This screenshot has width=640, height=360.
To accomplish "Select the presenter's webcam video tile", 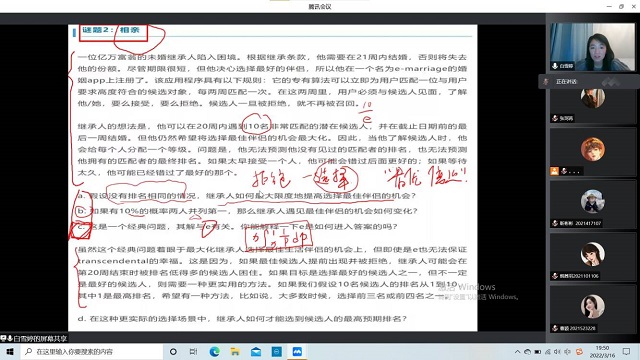I will pos(593,47).
